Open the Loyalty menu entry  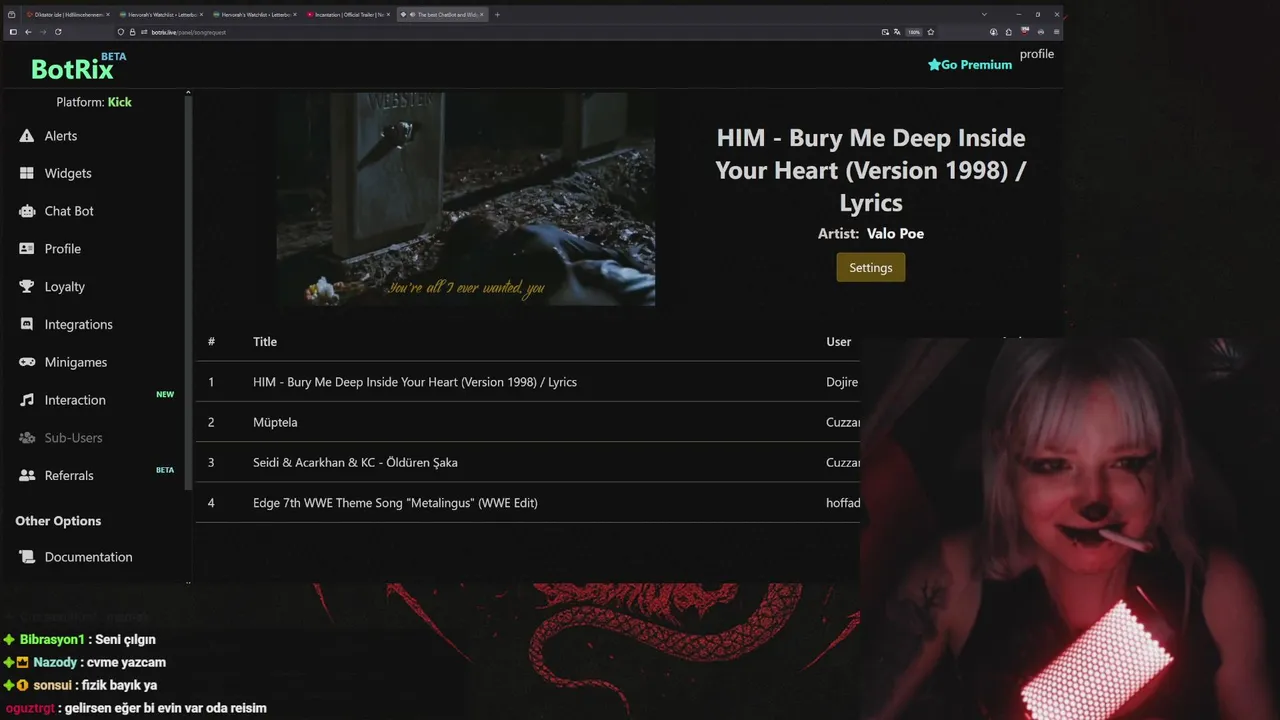click(64, 287)
